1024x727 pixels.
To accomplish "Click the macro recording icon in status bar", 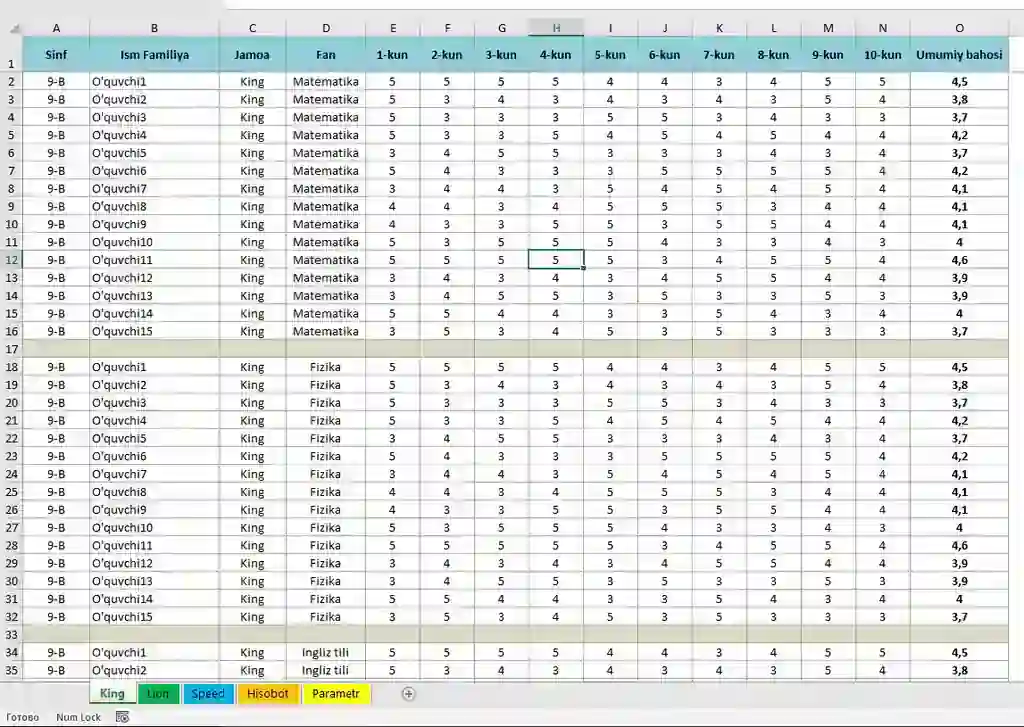I will 122,717.
